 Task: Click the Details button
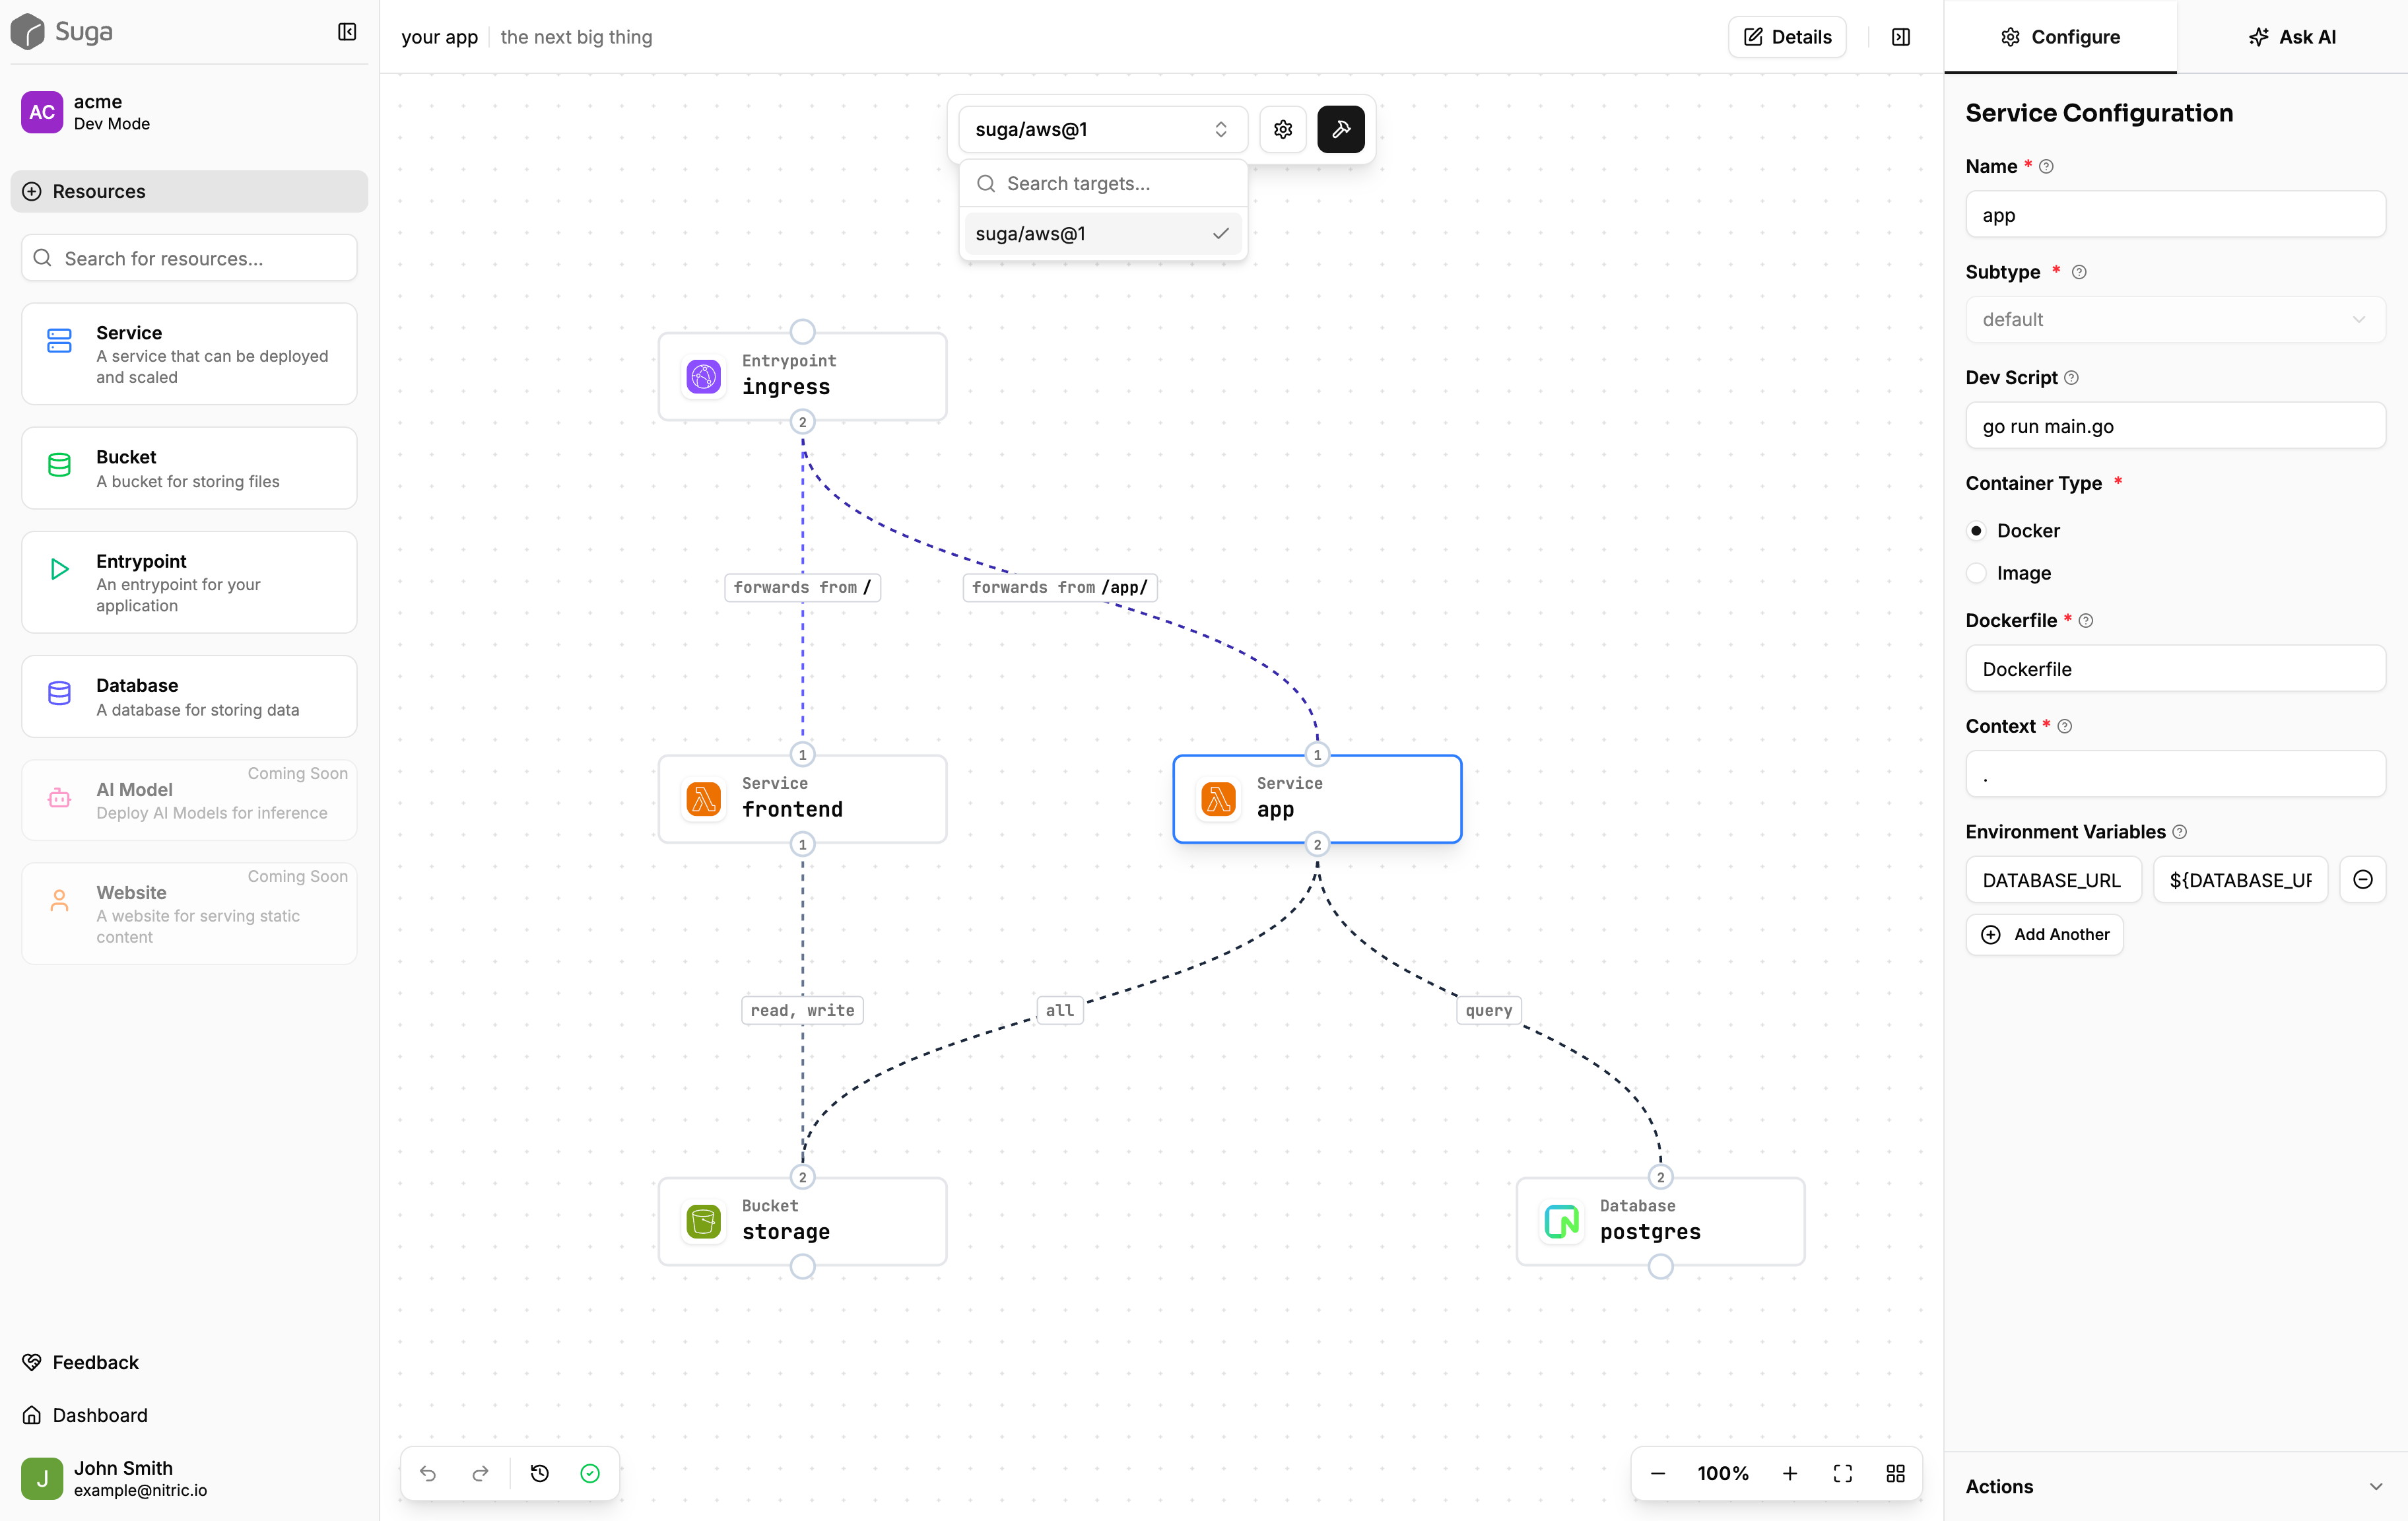1787,37
